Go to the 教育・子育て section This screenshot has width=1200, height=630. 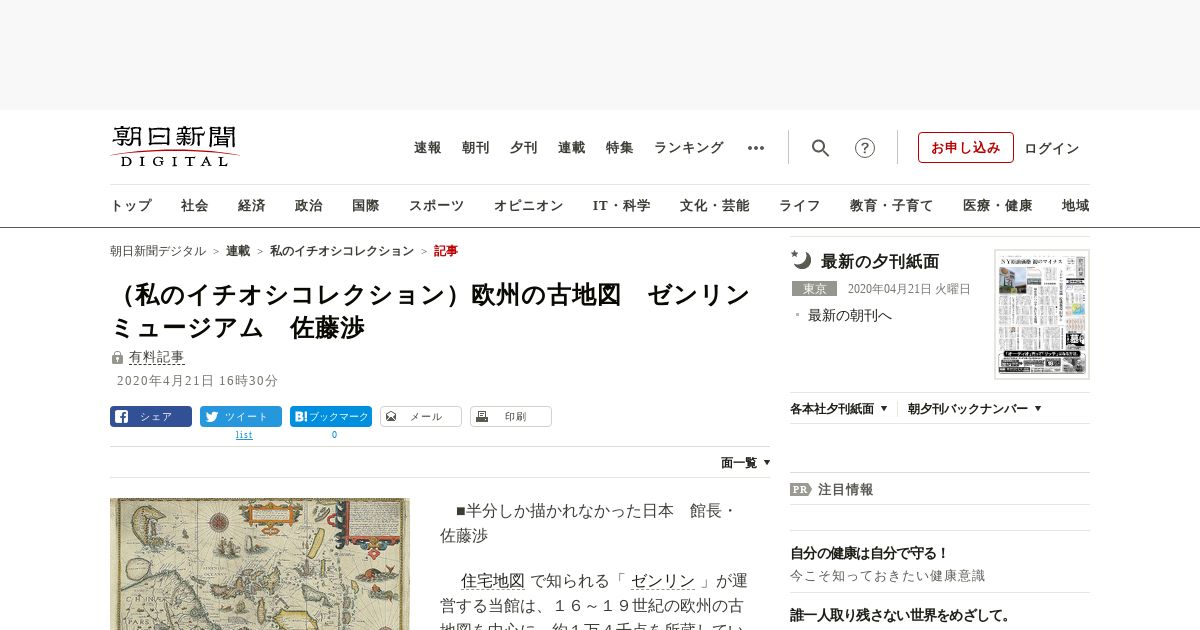tap(892, 206)
